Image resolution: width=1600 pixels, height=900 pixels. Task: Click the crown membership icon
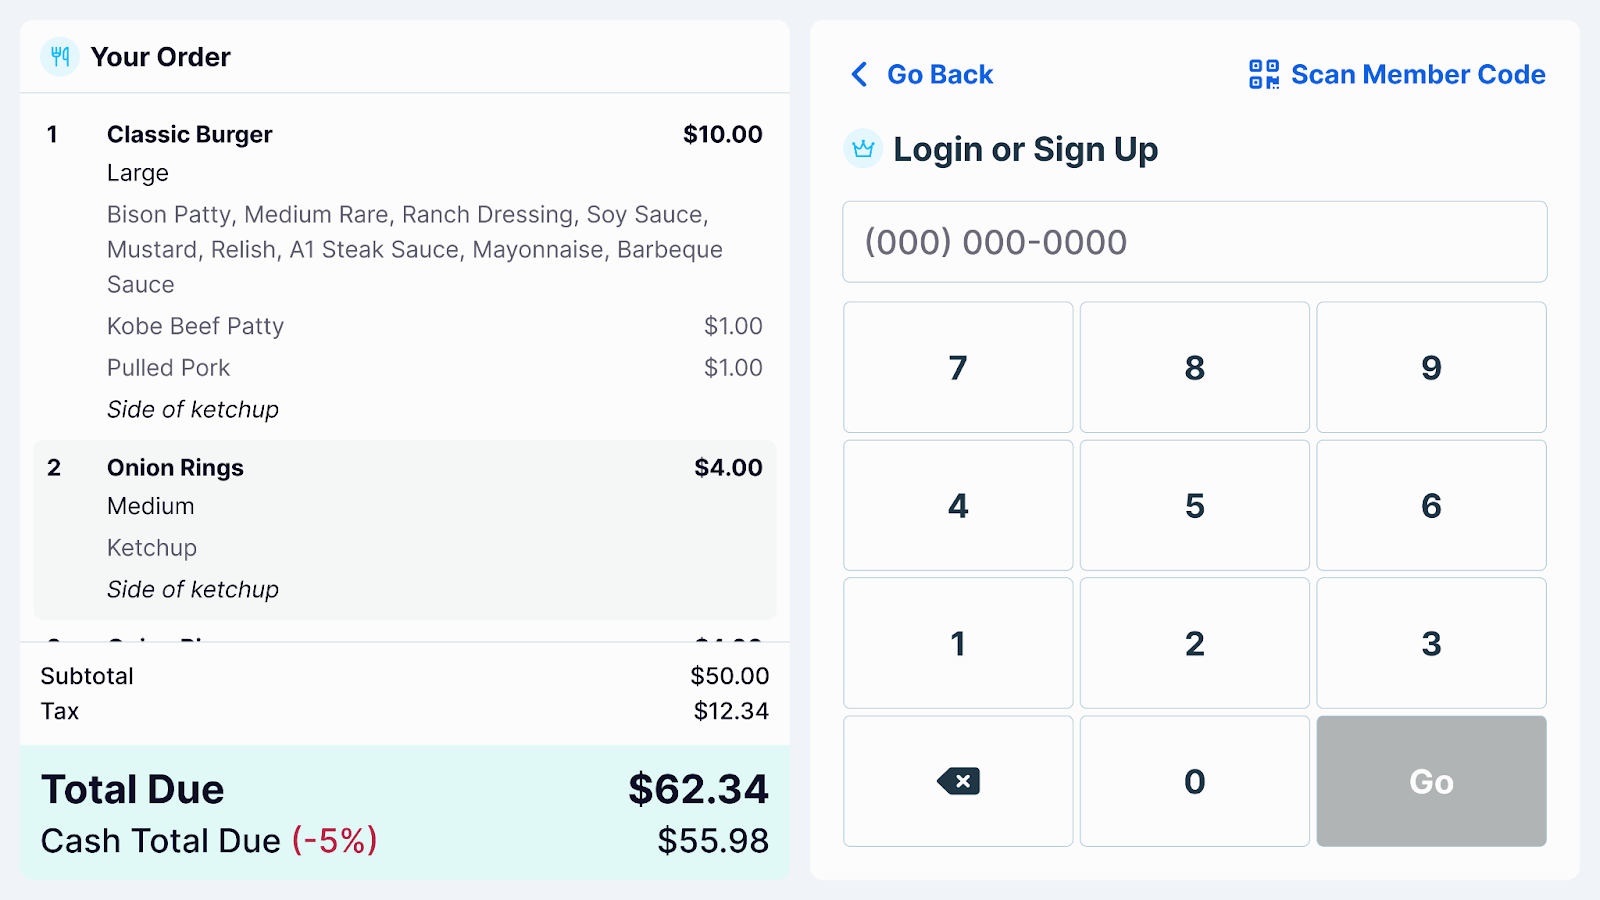click(x=863, y=149)
